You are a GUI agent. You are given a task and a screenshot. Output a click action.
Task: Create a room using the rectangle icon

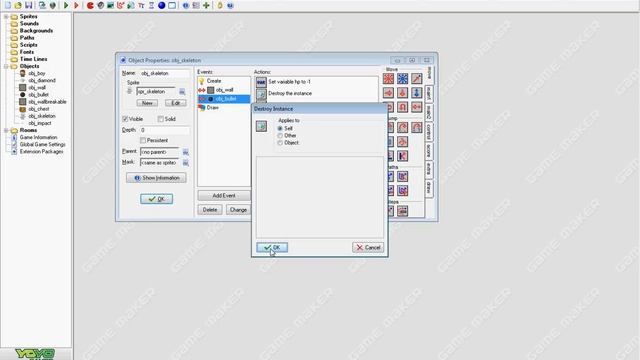tap(172, 5)
